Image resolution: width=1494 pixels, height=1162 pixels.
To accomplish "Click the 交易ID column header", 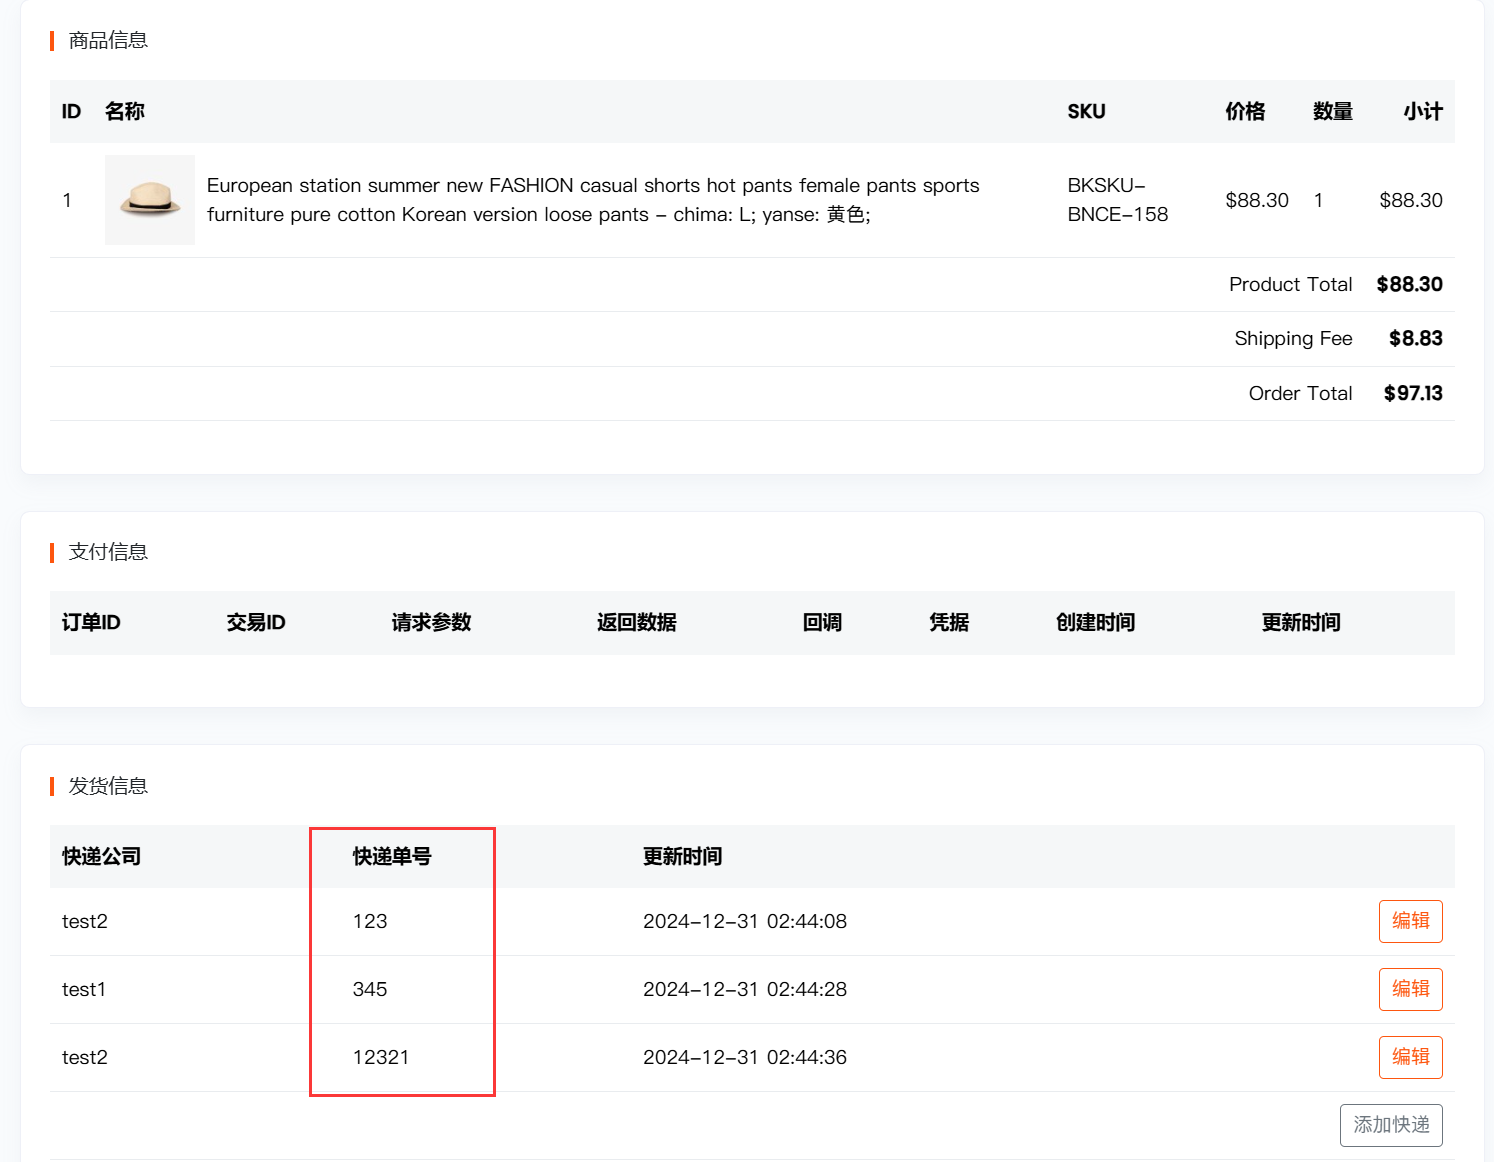I will [256, 623].
